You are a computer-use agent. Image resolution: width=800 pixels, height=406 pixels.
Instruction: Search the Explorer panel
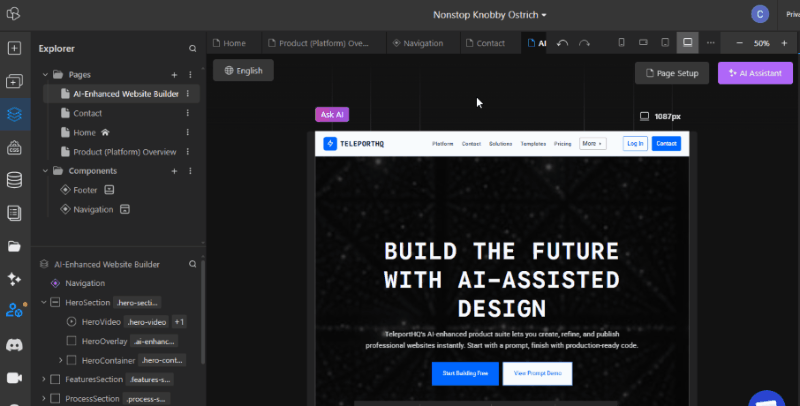coord(192,49)
